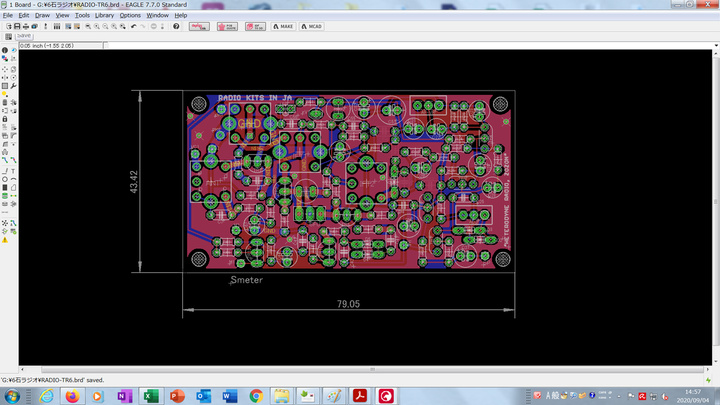Open the File menu

point(8,15)
